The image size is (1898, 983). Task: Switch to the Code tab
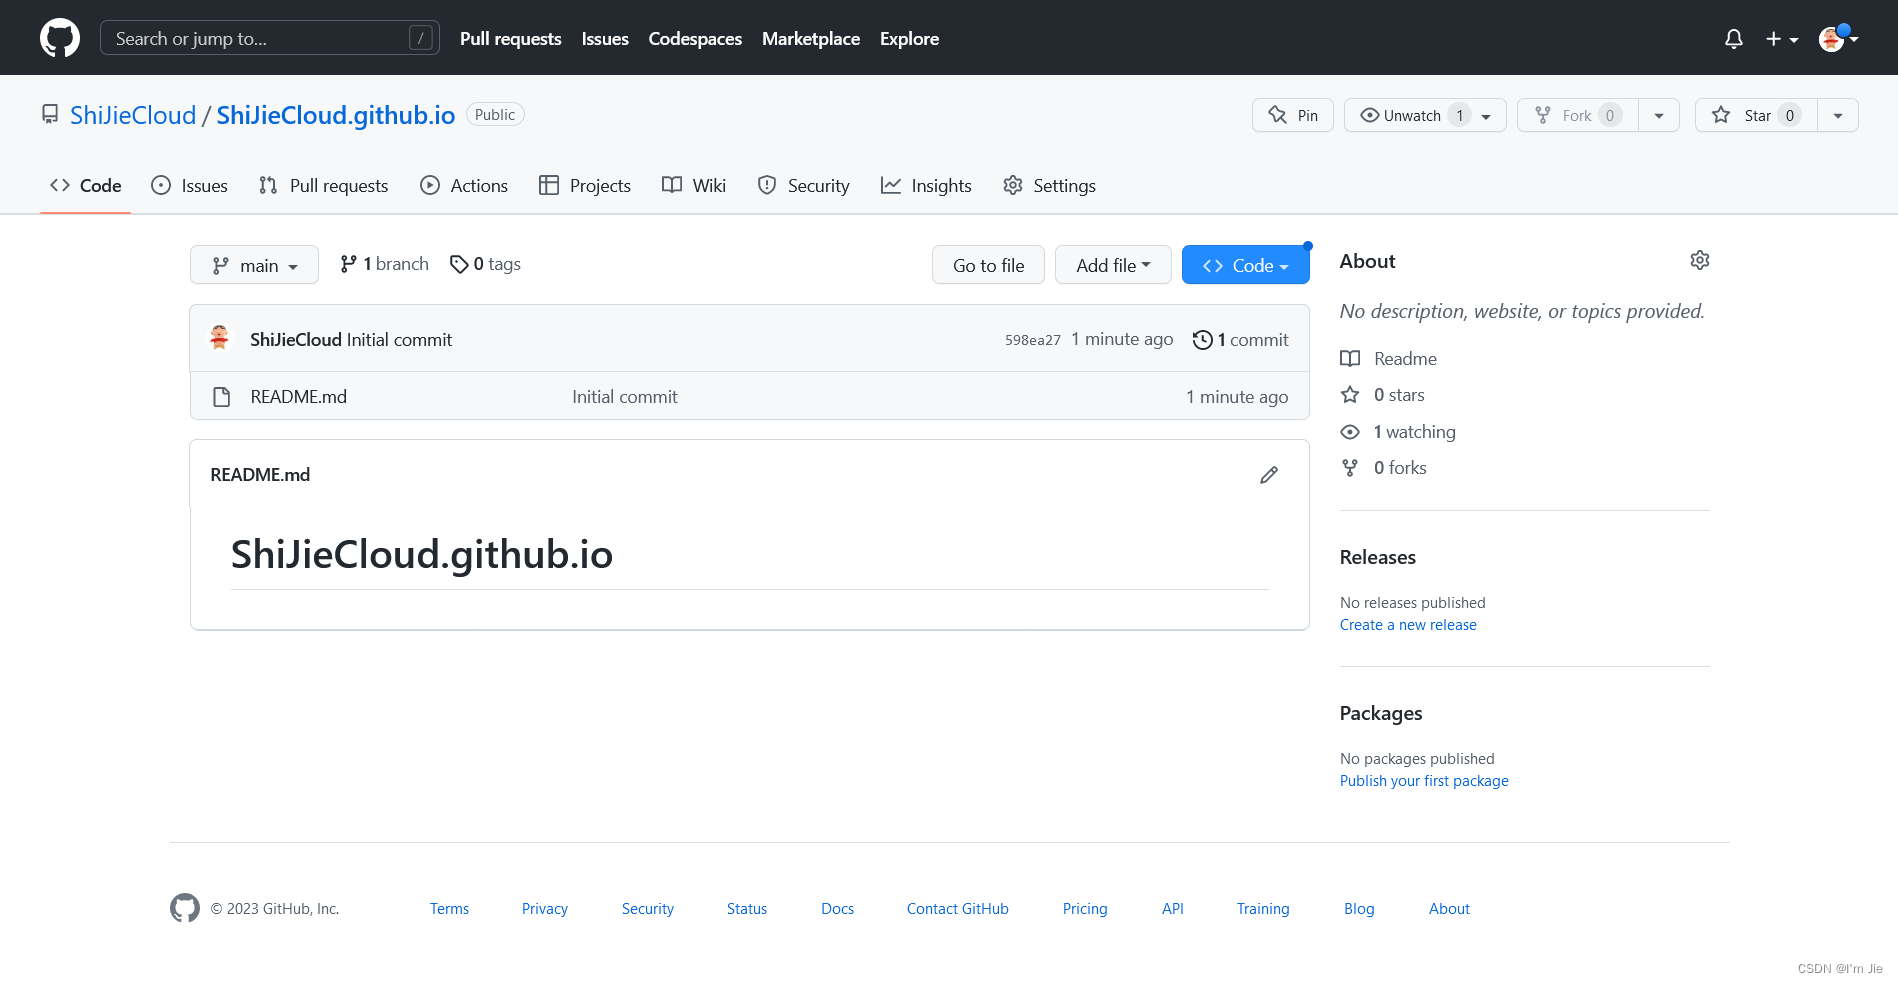[x=86, y=185]
